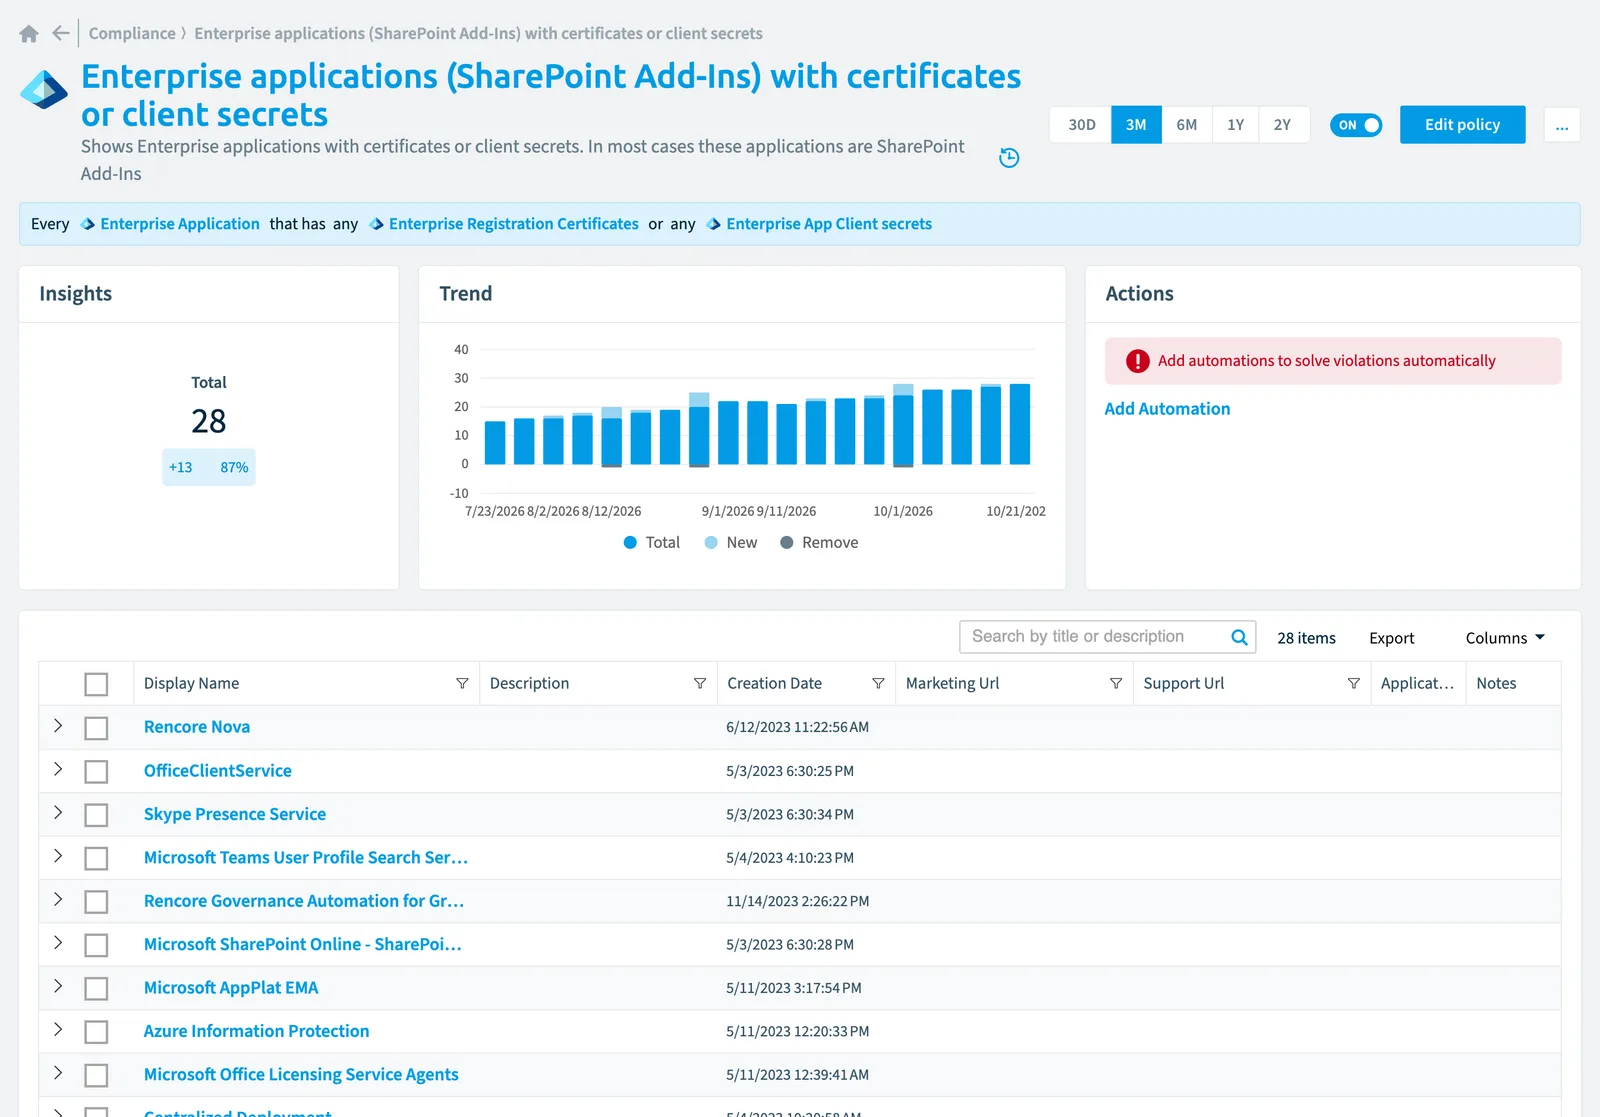Filter the Description column
Screen dimensions: 1600x1117
point(700,683)
